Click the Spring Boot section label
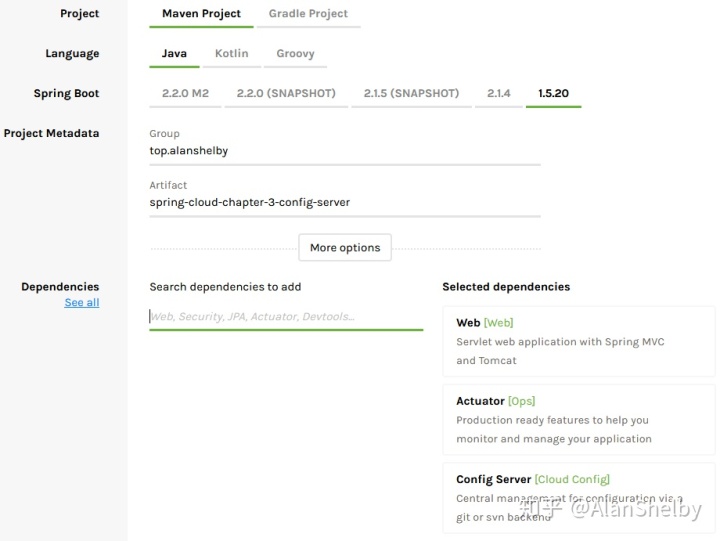Viewport: 720px width, 541px height. coord(67,93)
